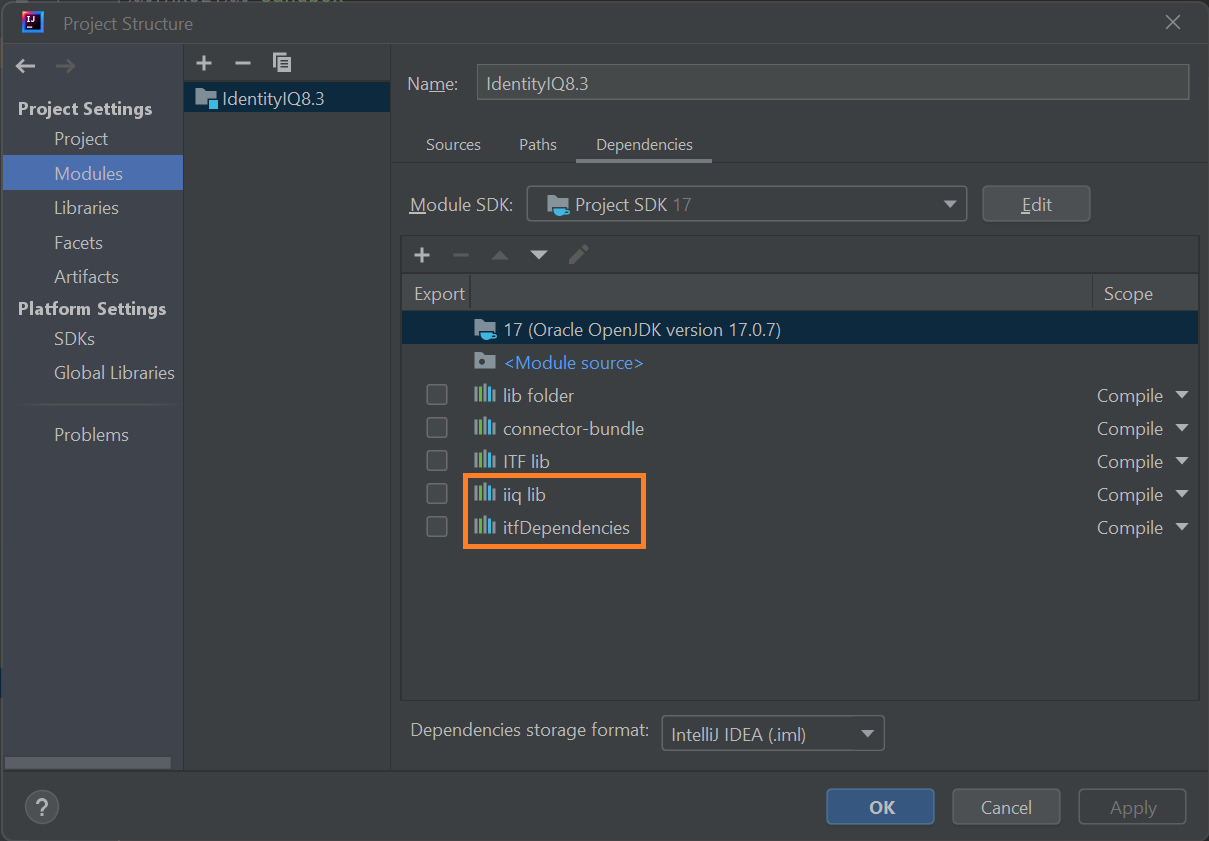1209x841 pixels.
Task: Switch to the Paths tab
Action: coord(537,144)
